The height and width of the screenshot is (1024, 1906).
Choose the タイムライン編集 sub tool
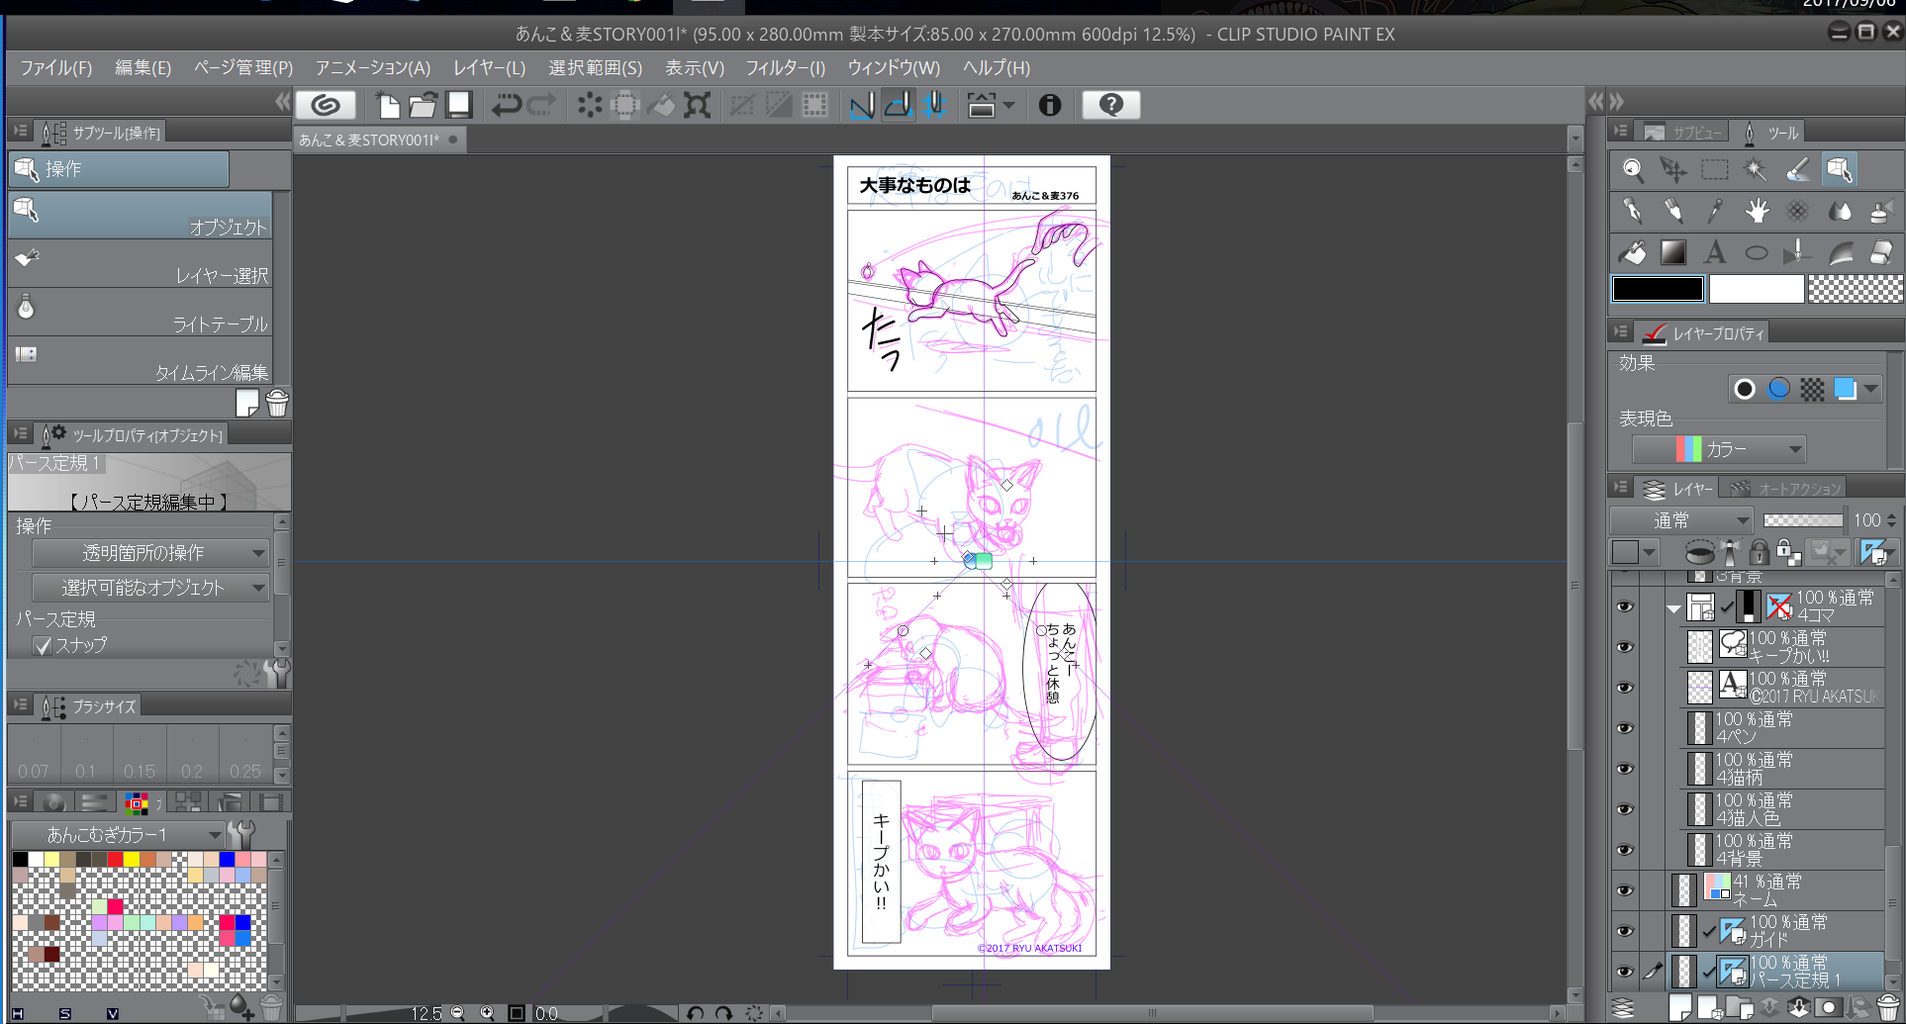140,361
